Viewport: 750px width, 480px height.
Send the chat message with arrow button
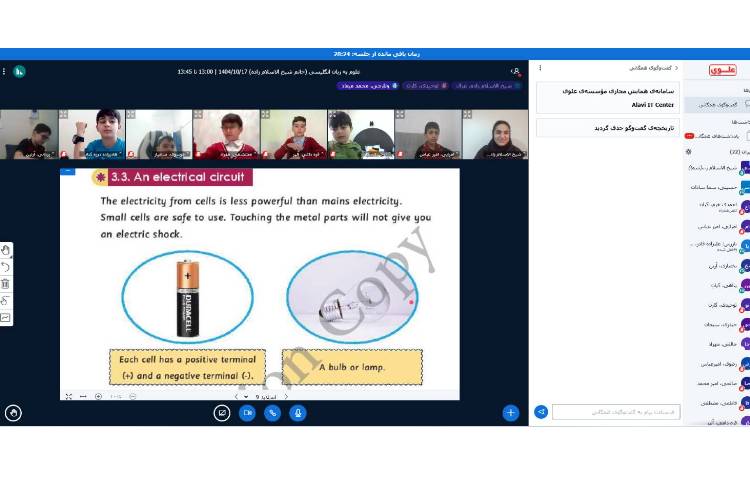[541, 411]
